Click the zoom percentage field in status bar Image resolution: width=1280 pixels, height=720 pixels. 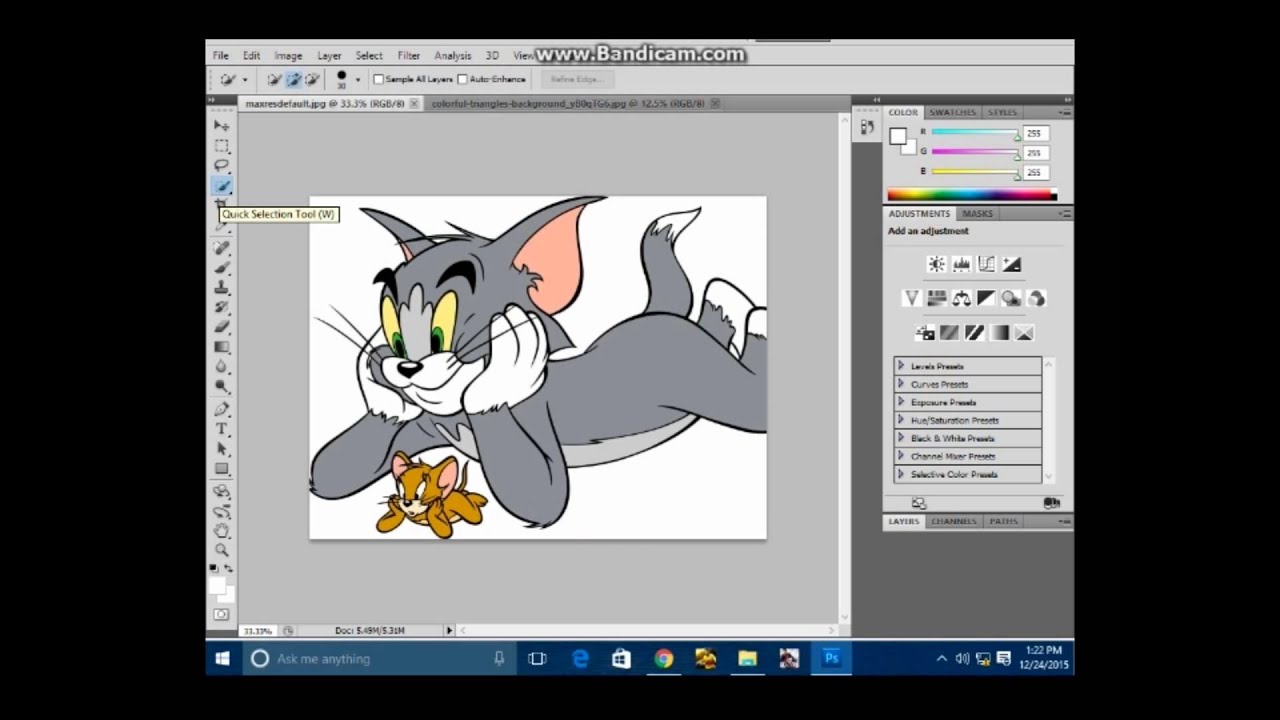pyautogui.click(x=258, y=631)
